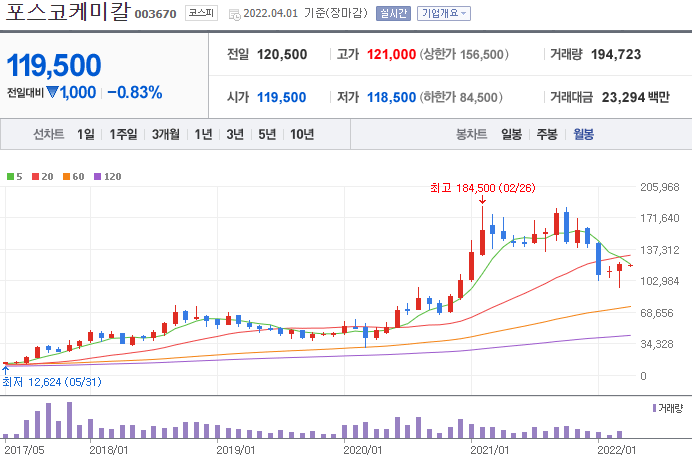Click the orange 60-day moving average swatch
The image size is (692, 460).
(x=67, y=177)
